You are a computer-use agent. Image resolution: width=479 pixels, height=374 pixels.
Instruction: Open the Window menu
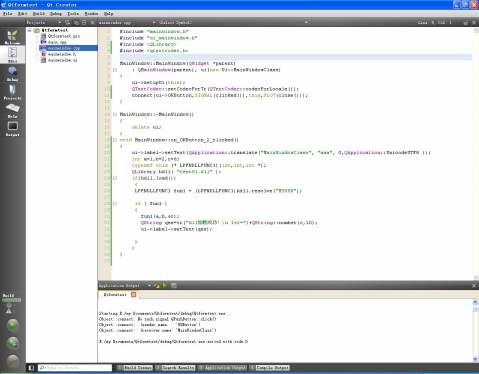pyautogui.click(x=91, y=14)
